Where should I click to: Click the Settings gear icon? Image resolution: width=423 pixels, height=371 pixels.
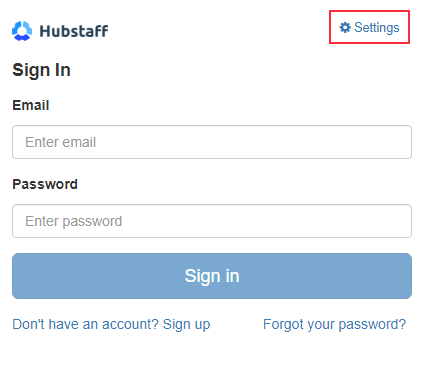[x=345, y=27]
